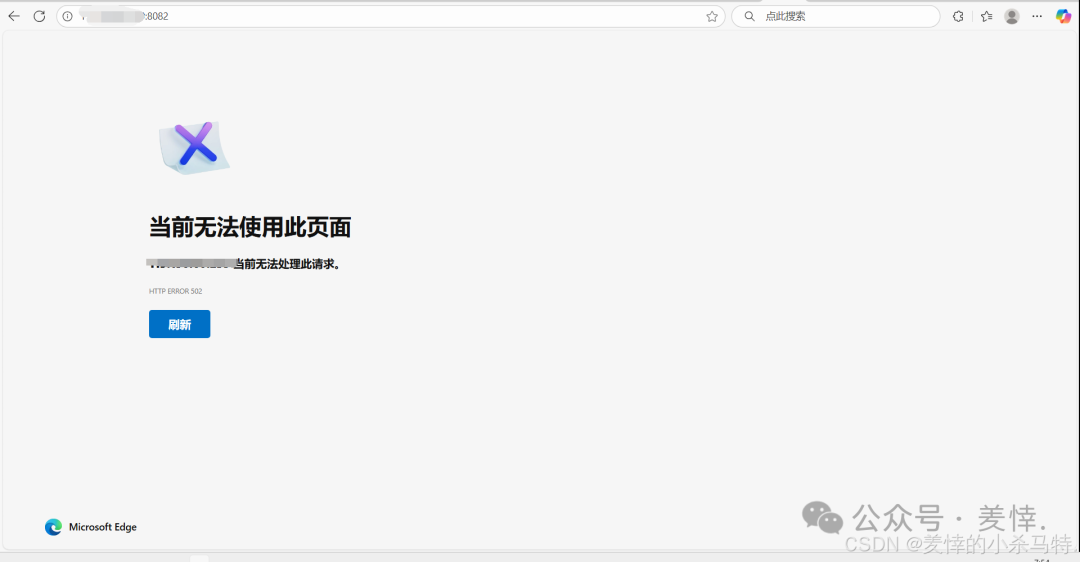Open site information icon in address bar
This screenshot has width=1080, height=562.
pos(68,17)
